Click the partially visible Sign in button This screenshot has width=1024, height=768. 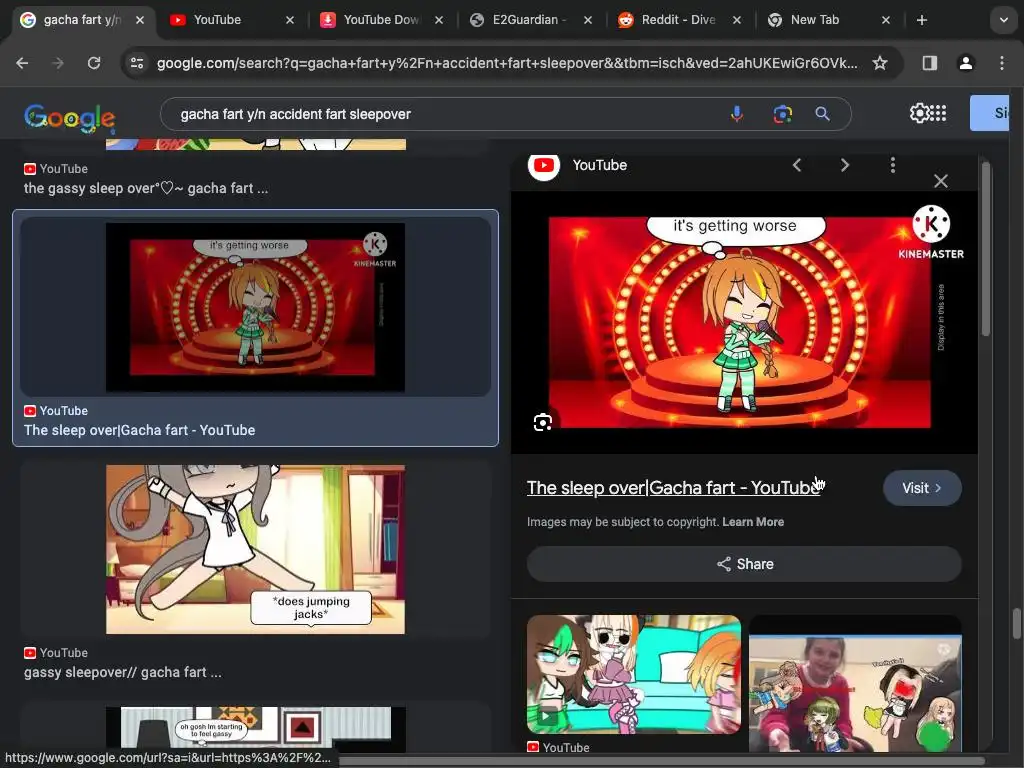[989, 113]
